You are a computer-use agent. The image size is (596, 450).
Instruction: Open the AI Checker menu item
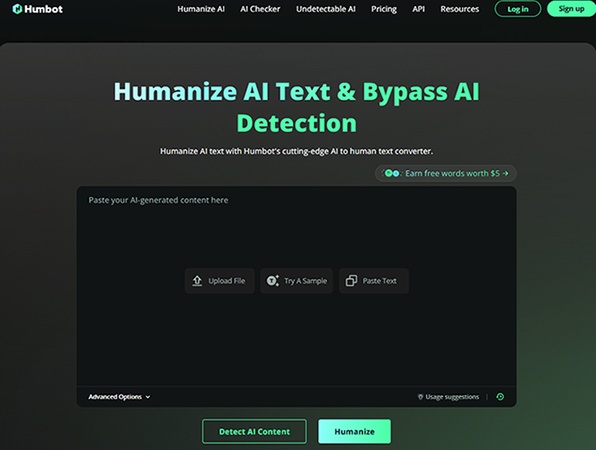(x=260, y=9)
